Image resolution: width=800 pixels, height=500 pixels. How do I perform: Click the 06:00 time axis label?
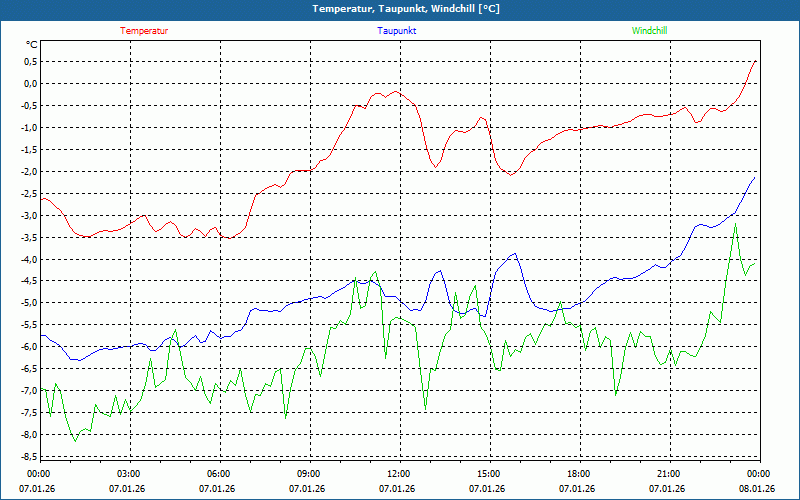219,474
